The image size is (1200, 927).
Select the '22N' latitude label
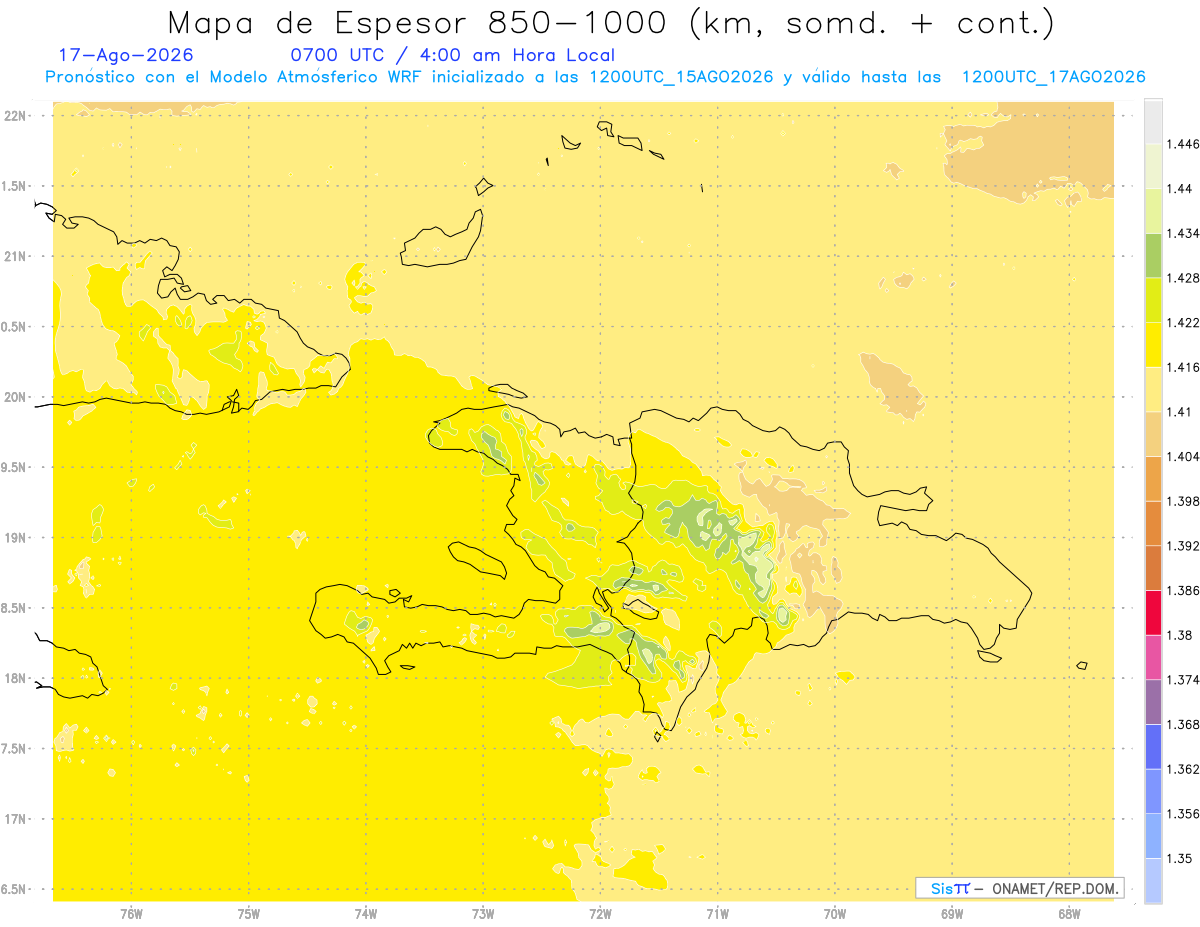pos(17,116)
